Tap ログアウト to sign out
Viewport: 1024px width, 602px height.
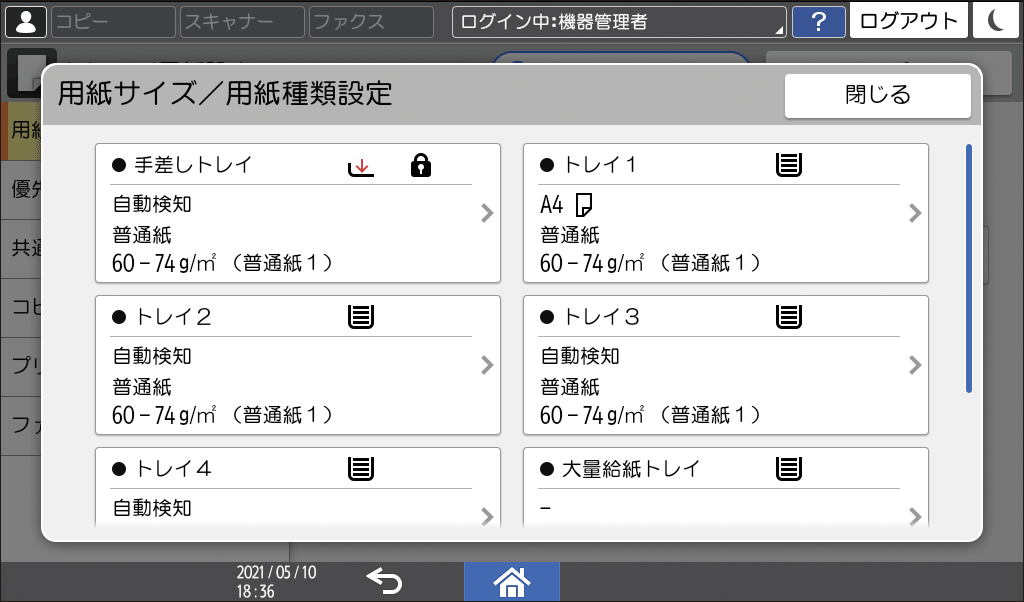coord(908,20)
